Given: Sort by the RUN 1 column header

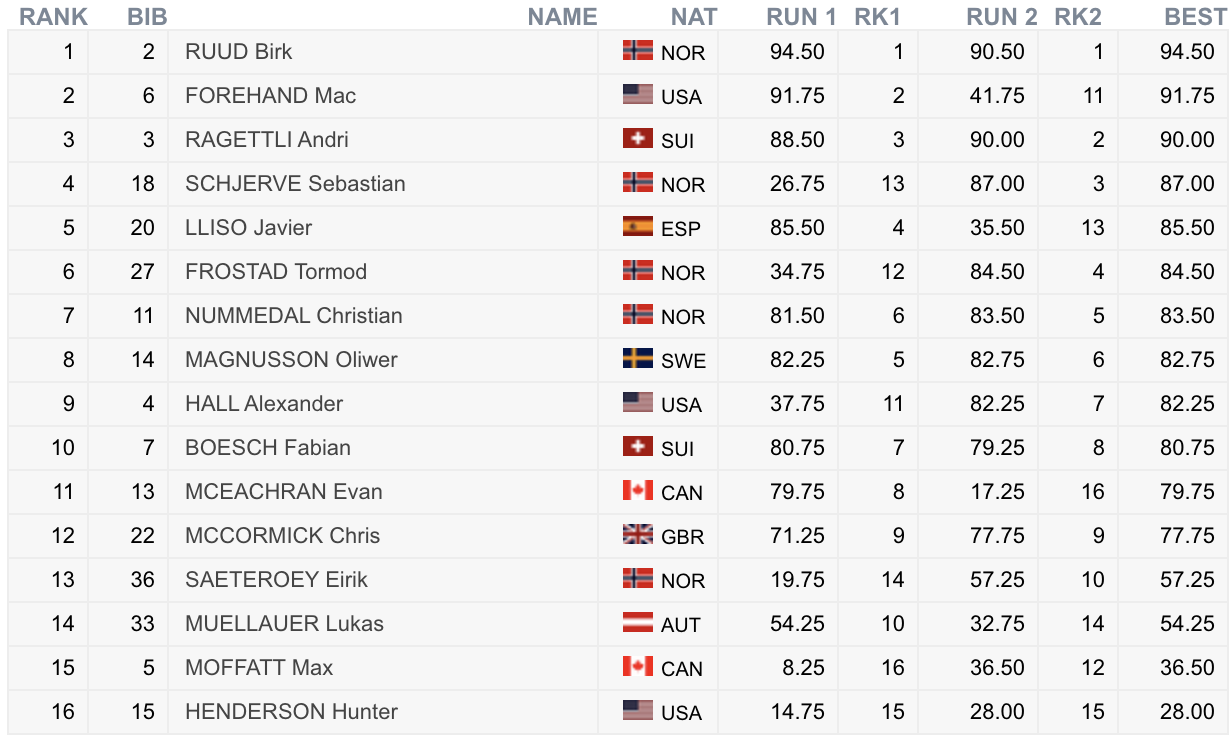Looking at the screenshot, I should [801, 17].
